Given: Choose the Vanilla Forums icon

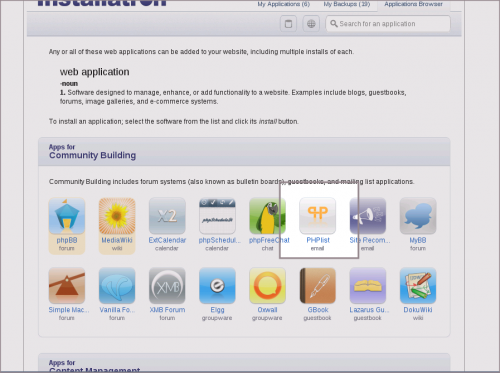Looking at the screenshot, I should pos(117,286).
